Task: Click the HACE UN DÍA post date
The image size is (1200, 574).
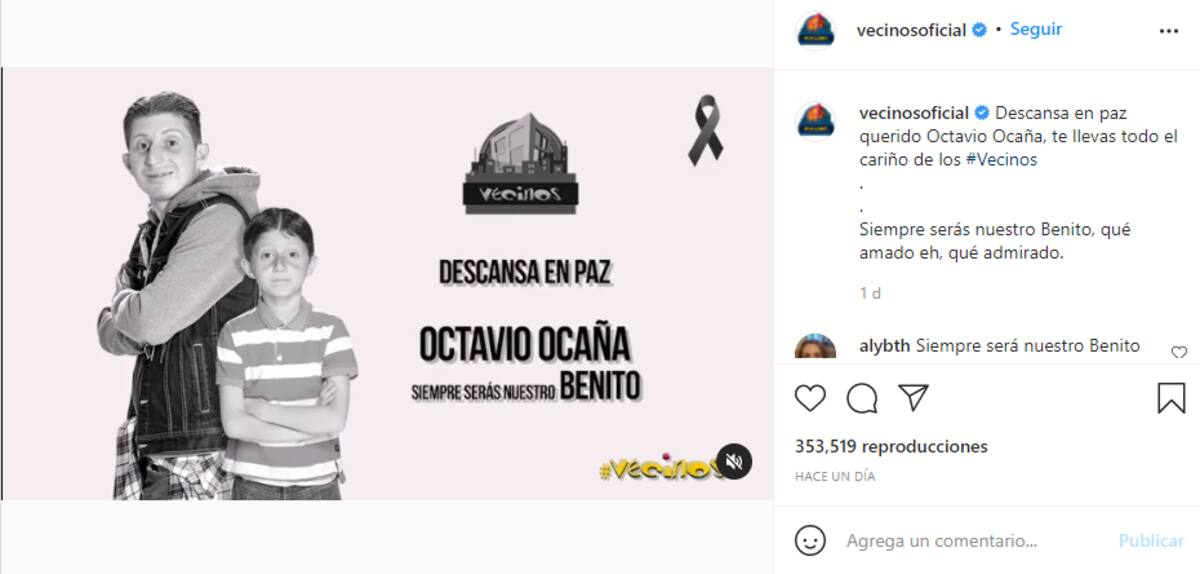Action: [x=835, y=477]
